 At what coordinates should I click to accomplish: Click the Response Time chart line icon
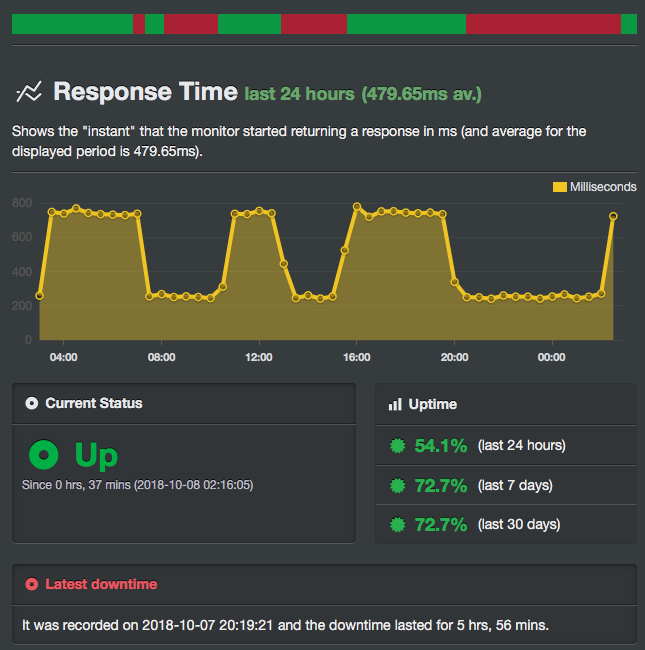(28, 93)
